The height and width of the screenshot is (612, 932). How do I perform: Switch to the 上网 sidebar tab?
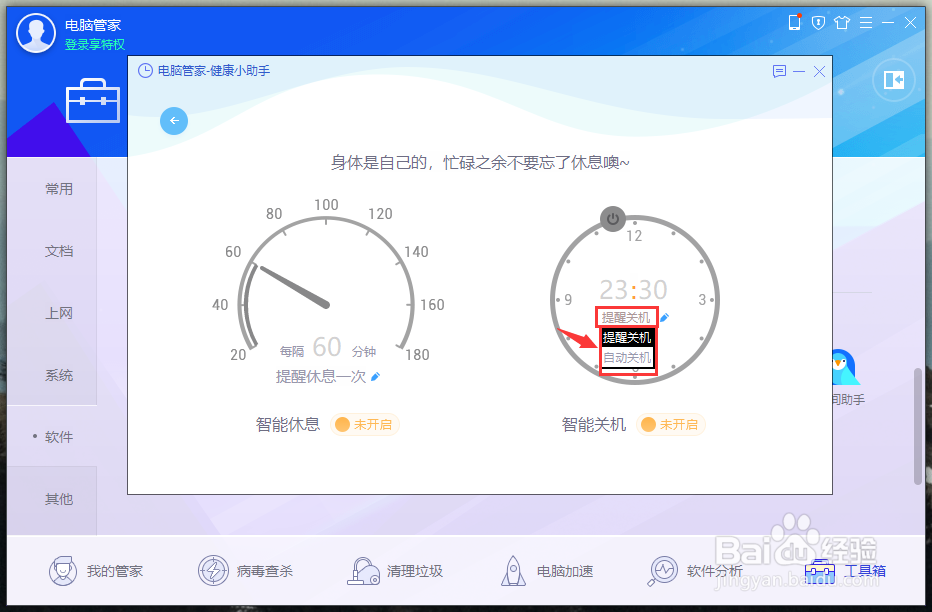pyautogui.click(x=59, y=313)
